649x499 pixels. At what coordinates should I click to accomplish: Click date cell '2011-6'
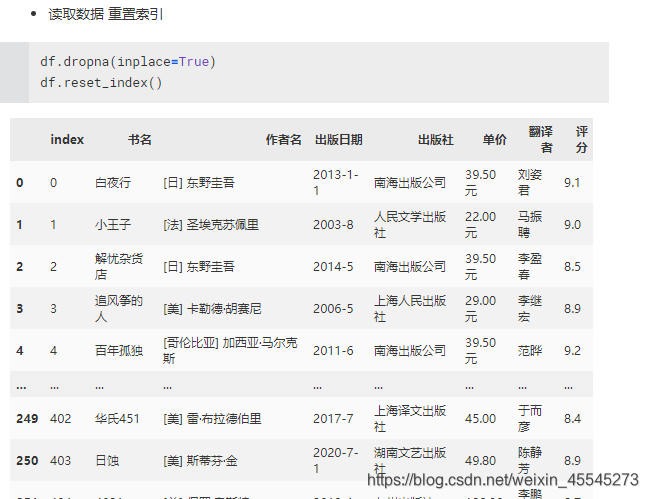[333, 350]
